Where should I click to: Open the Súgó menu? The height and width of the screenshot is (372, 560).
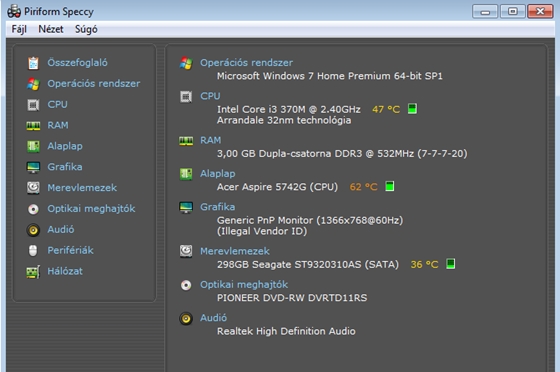coord(86,29)
